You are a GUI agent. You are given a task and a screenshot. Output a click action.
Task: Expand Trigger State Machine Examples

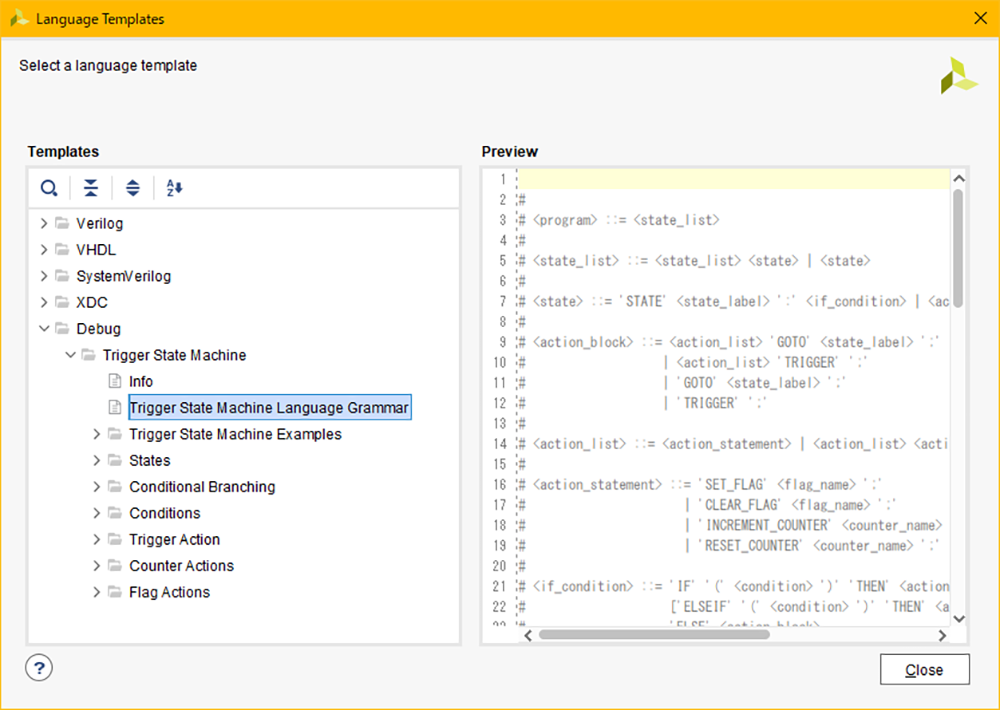point(96,434)
